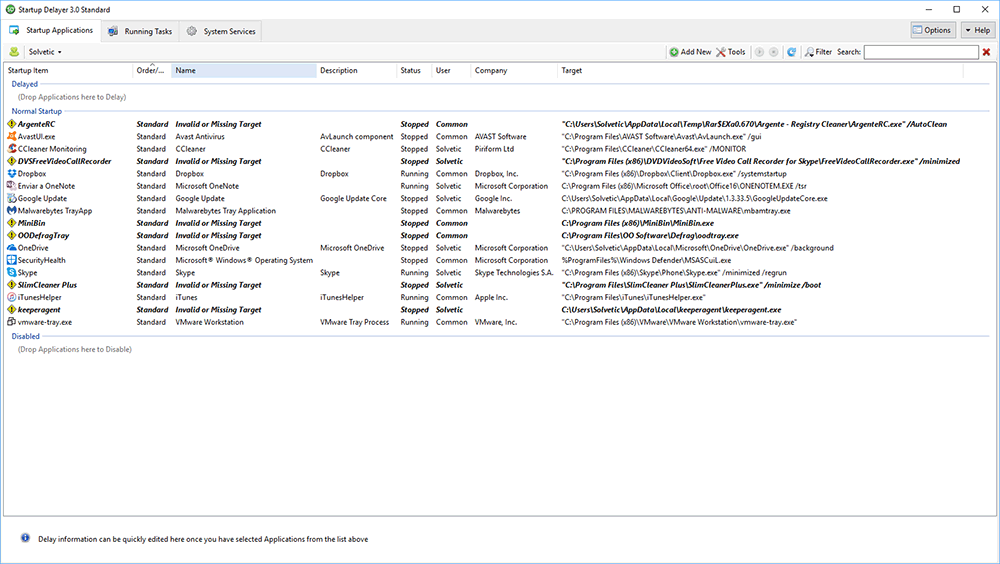Sort by the Order column header
This screenshot has height=564, width=1000.
152,70
